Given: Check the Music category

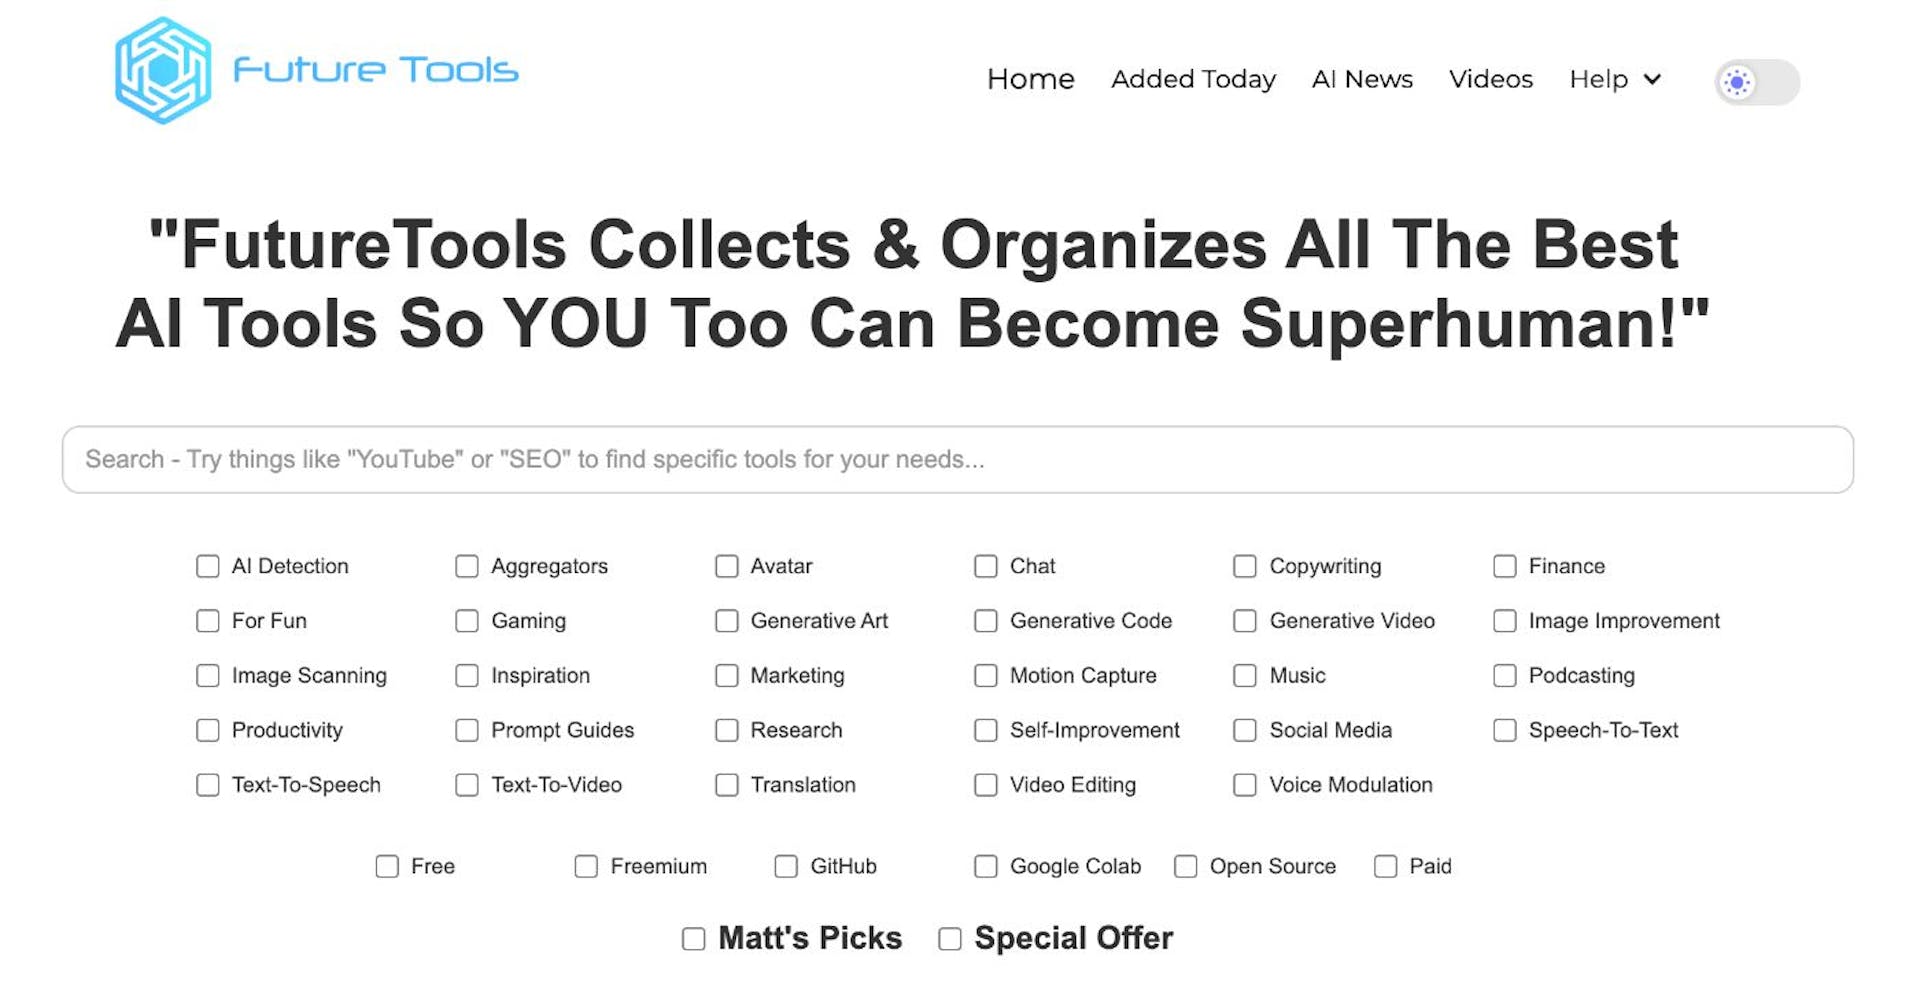Looking at the screenshot, I should coord(1244,675).
